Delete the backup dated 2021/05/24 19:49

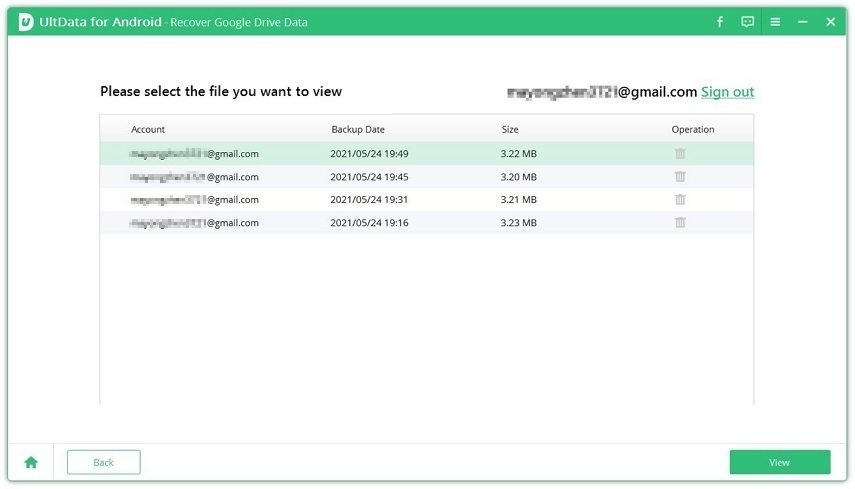[680, 154]
